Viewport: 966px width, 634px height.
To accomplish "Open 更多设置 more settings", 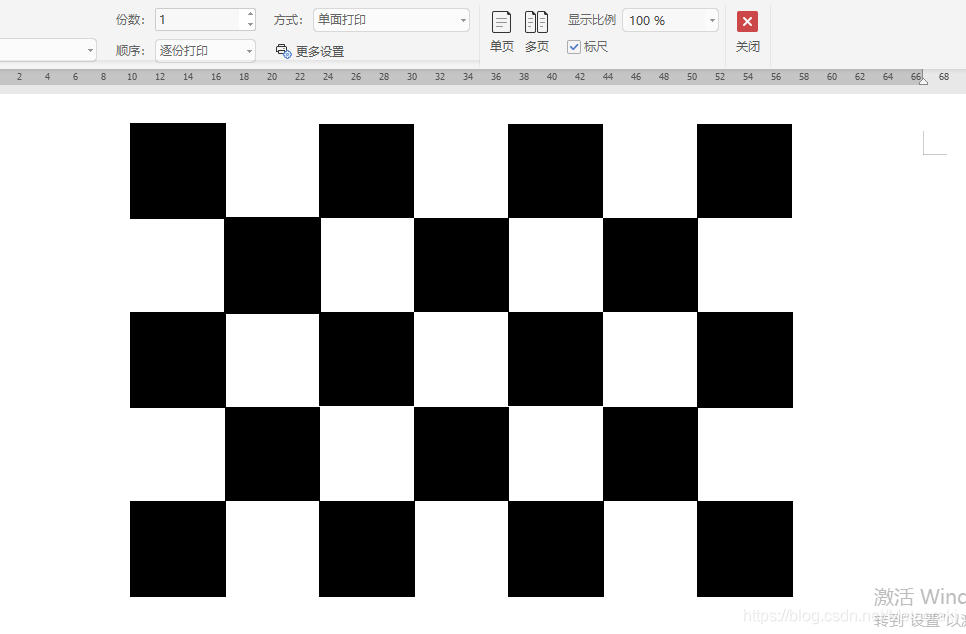I will (310, 51).
